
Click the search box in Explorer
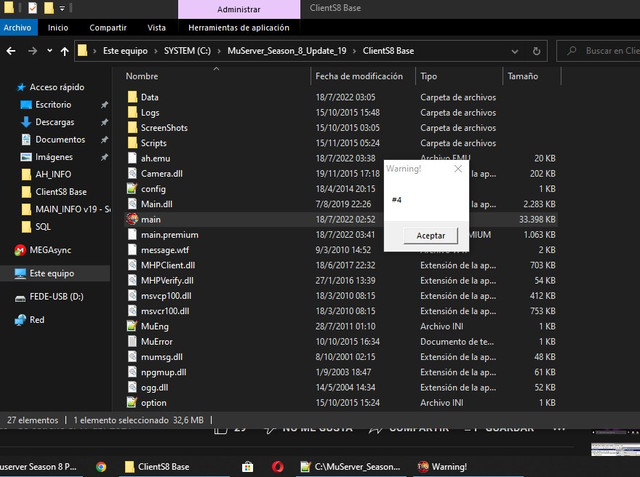pos(600,51)
